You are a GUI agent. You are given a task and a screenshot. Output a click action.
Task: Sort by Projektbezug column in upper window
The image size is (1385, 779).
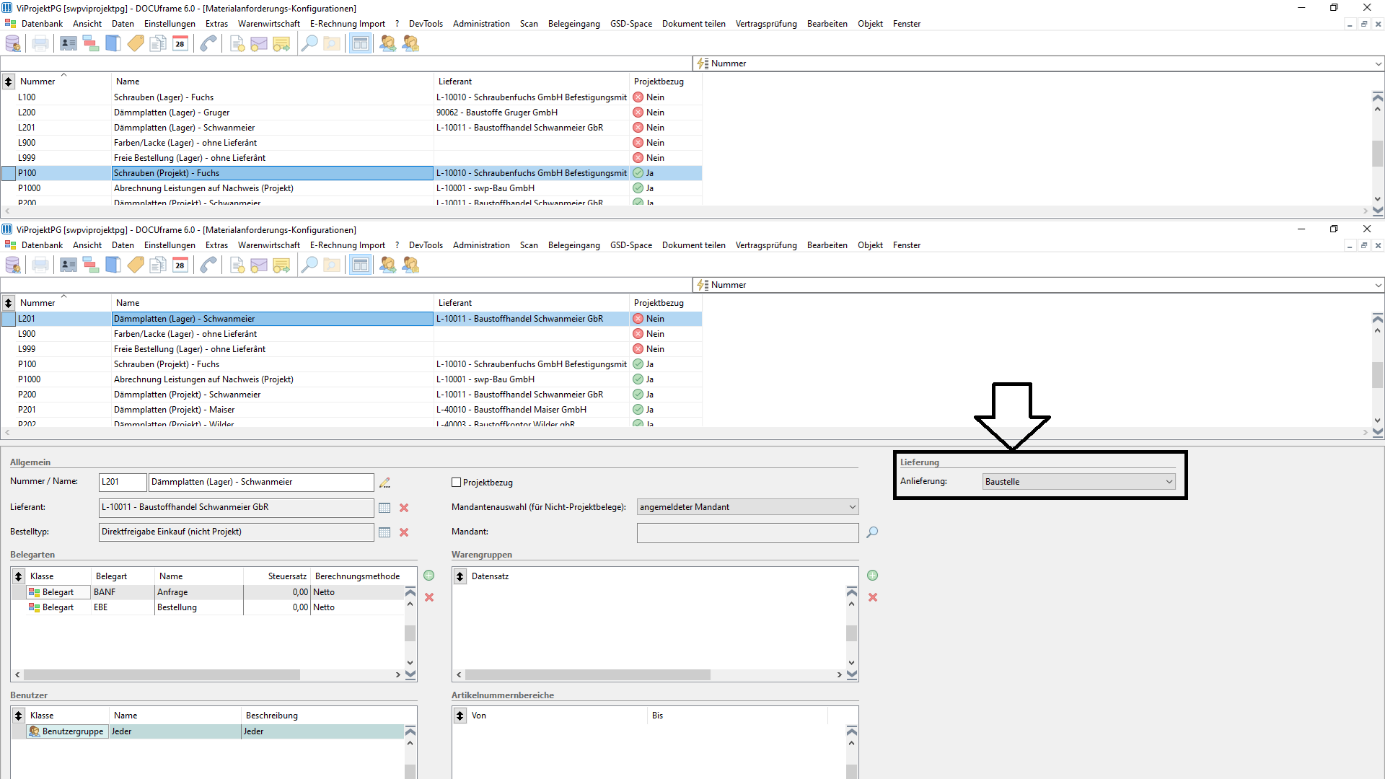pyautogui.click(x=666, y=81)
